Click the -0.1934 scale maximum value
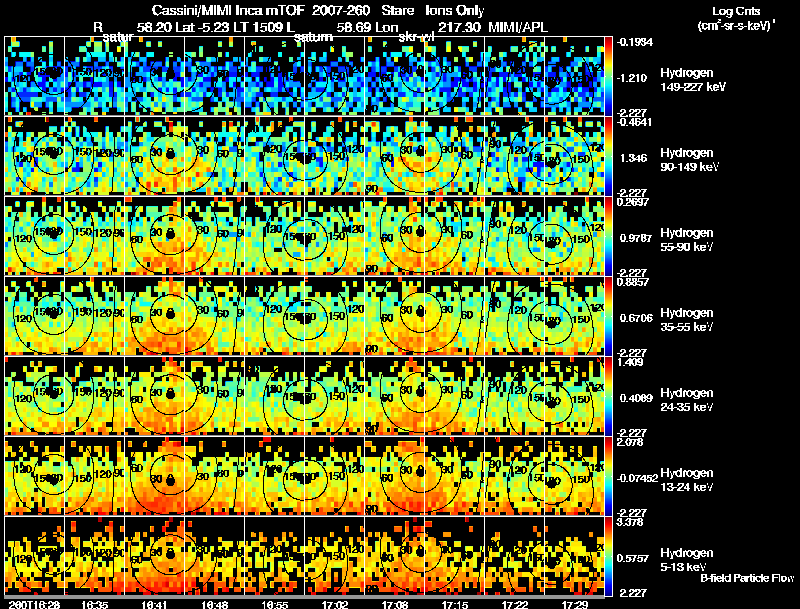800x609 pixels. point(635,42)
